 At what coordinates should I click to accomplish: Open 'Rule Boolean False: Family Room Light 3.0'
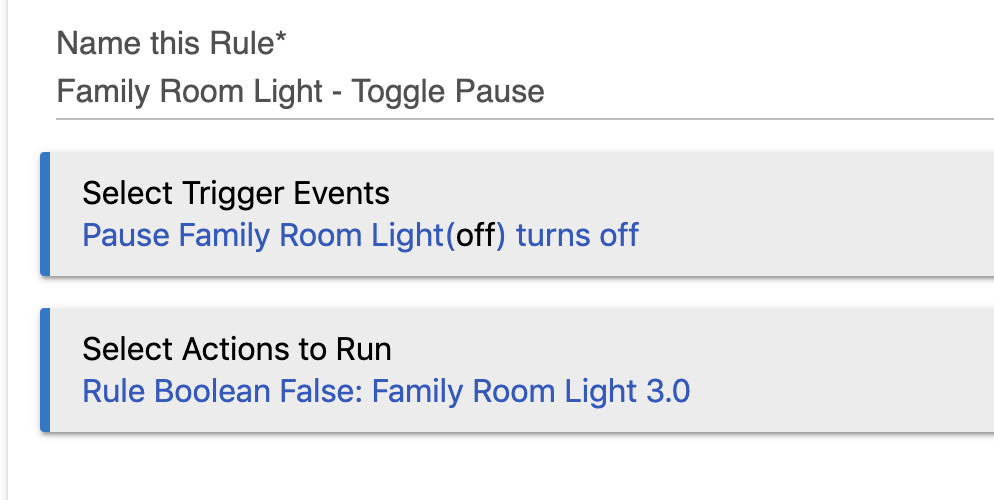coord(386,391)
